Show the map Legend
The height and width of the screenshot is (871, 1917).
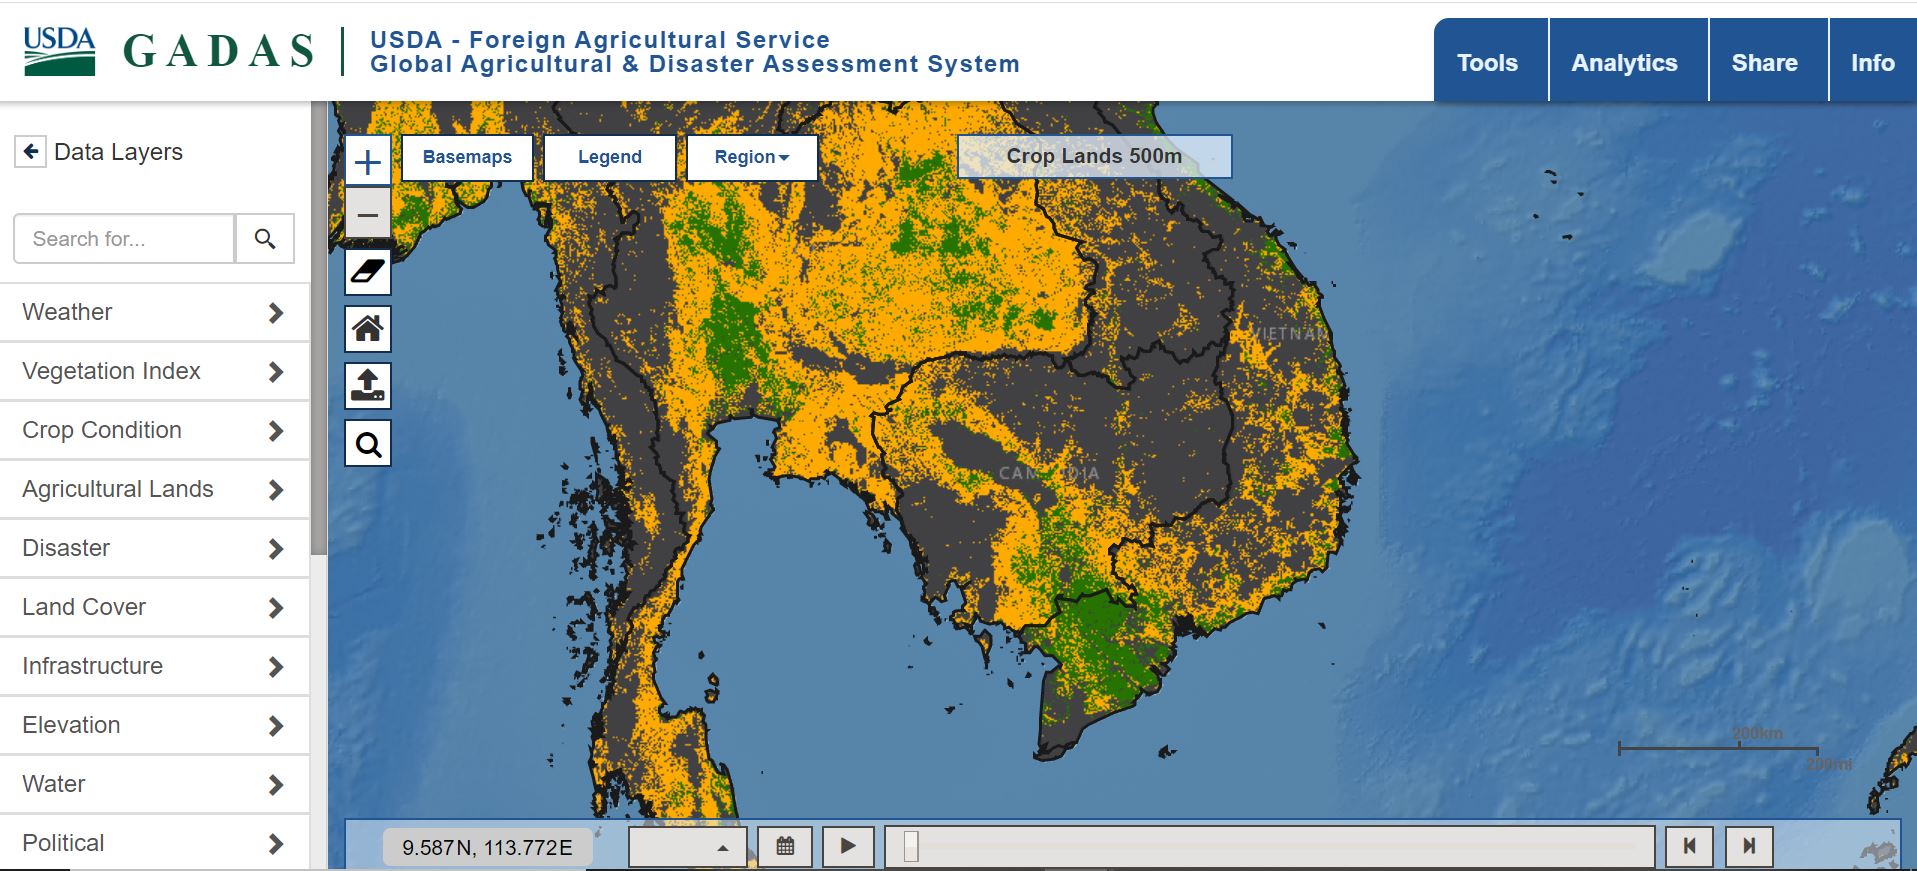pos(610,157)
